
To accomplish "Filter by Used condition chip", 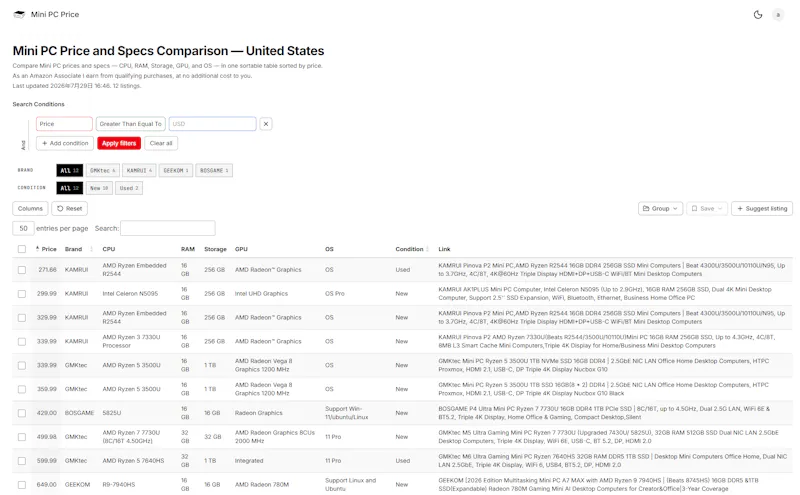I will pyautogui.click(x=129, y=188).
